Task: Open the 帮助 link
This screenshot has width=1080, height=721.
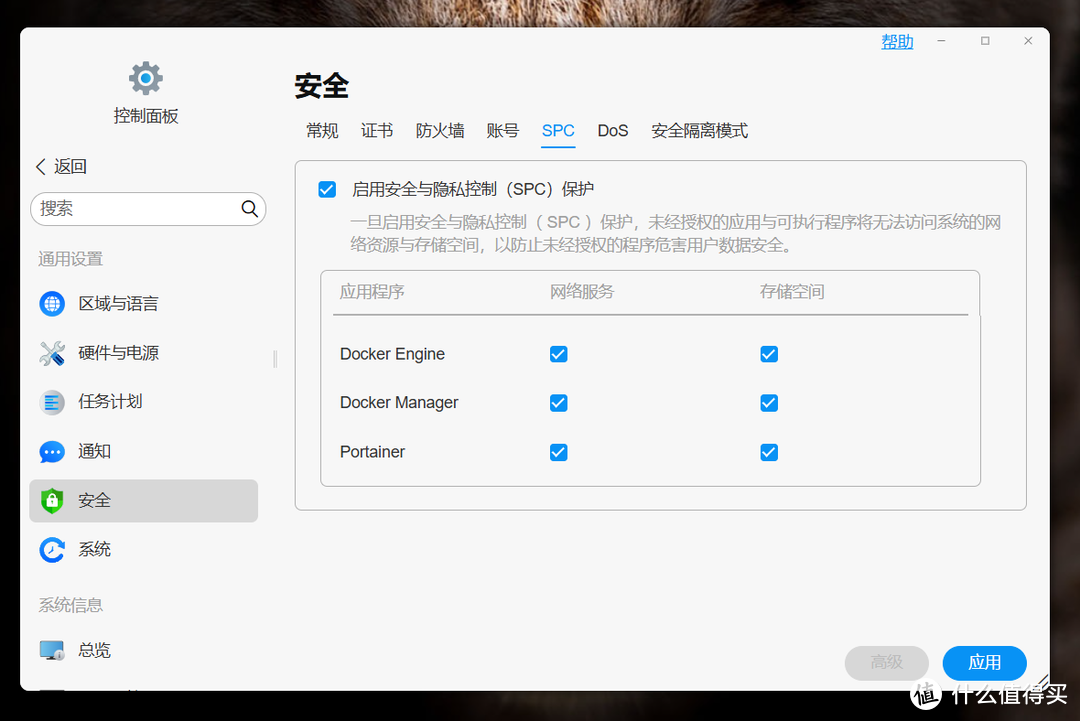Action: pyautogui.click(x=896, y=41)
